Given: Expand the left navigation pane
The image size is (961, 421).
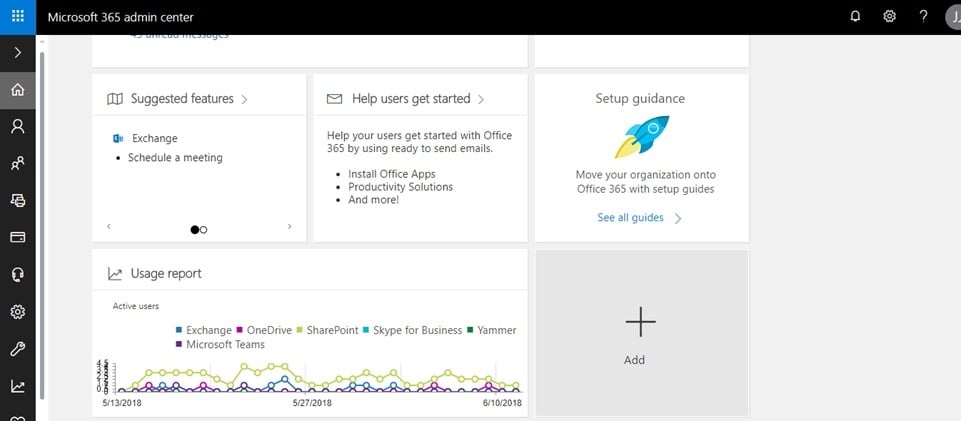Looking at the screenshot, I should point(18,53).
